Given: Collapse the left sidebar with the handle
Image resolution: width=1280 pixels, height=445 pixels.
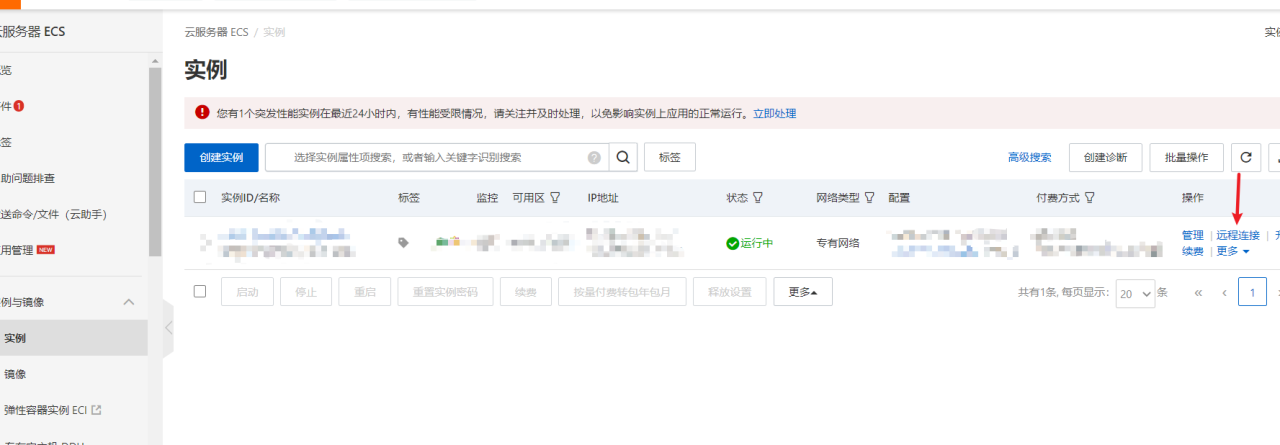Looking at the screenshot, I should [168, 327].
